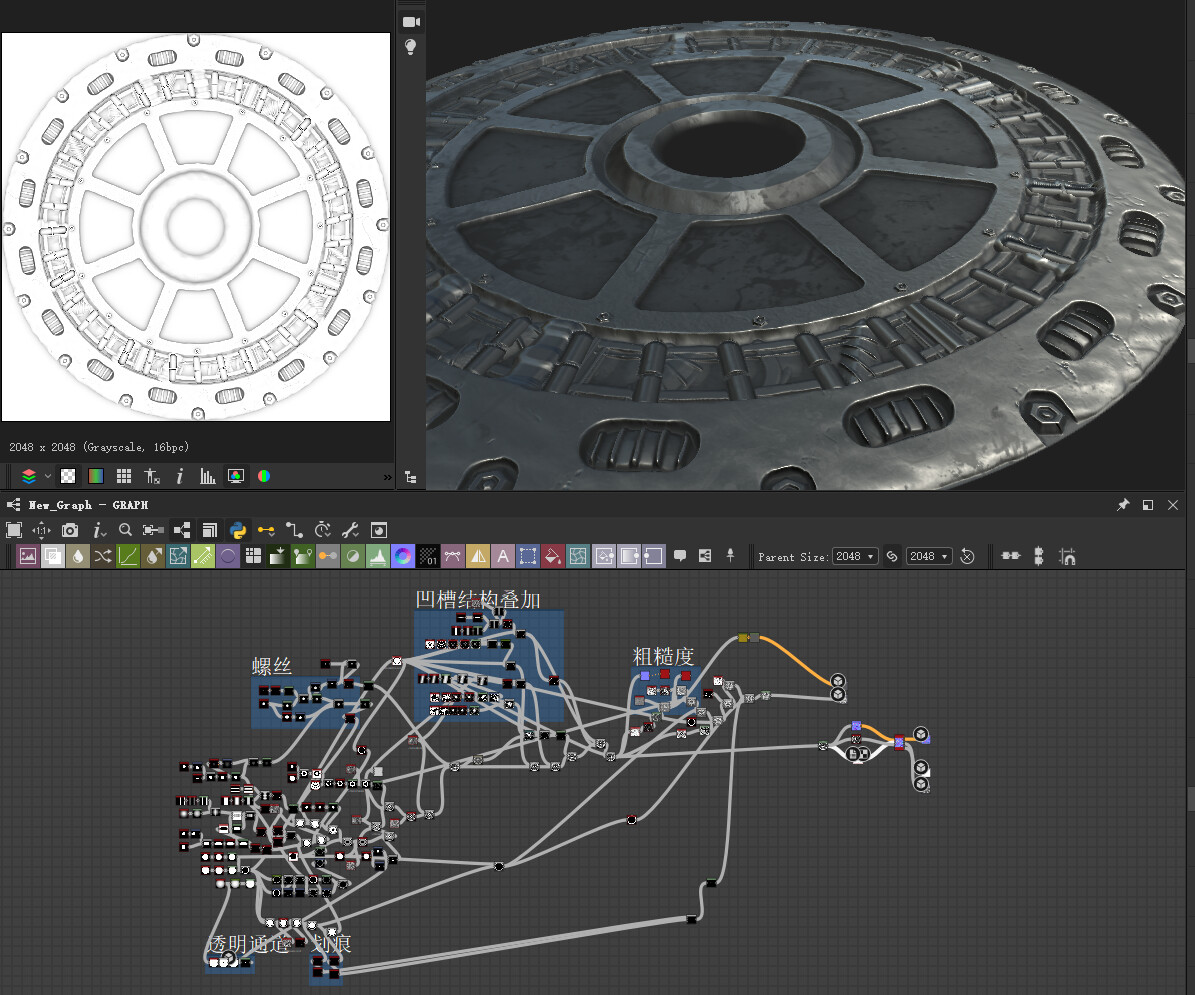The height and width of the screenshot is (995, 1195).
Task: Click the reset size button next to dropdowns
Action: coord(966,556)
